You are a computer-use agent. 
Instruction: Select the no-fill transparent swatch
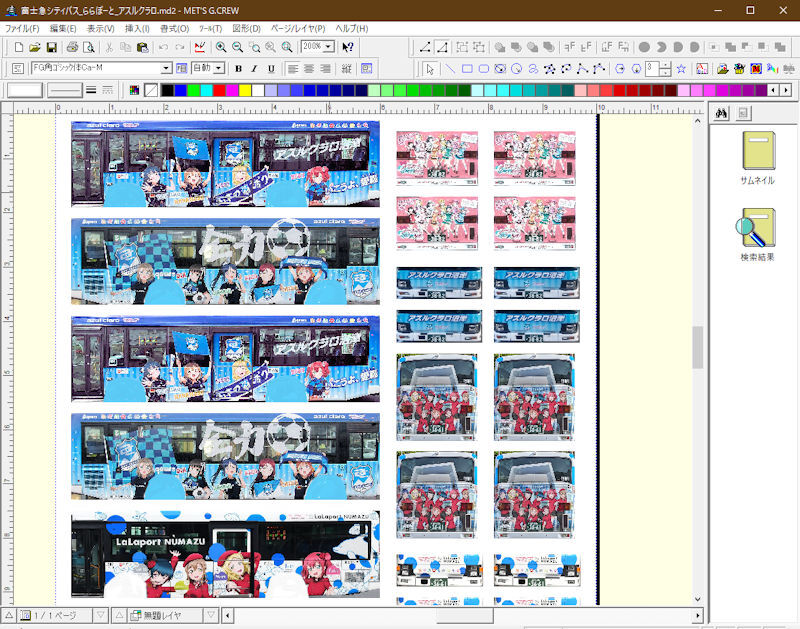point(151,90)
